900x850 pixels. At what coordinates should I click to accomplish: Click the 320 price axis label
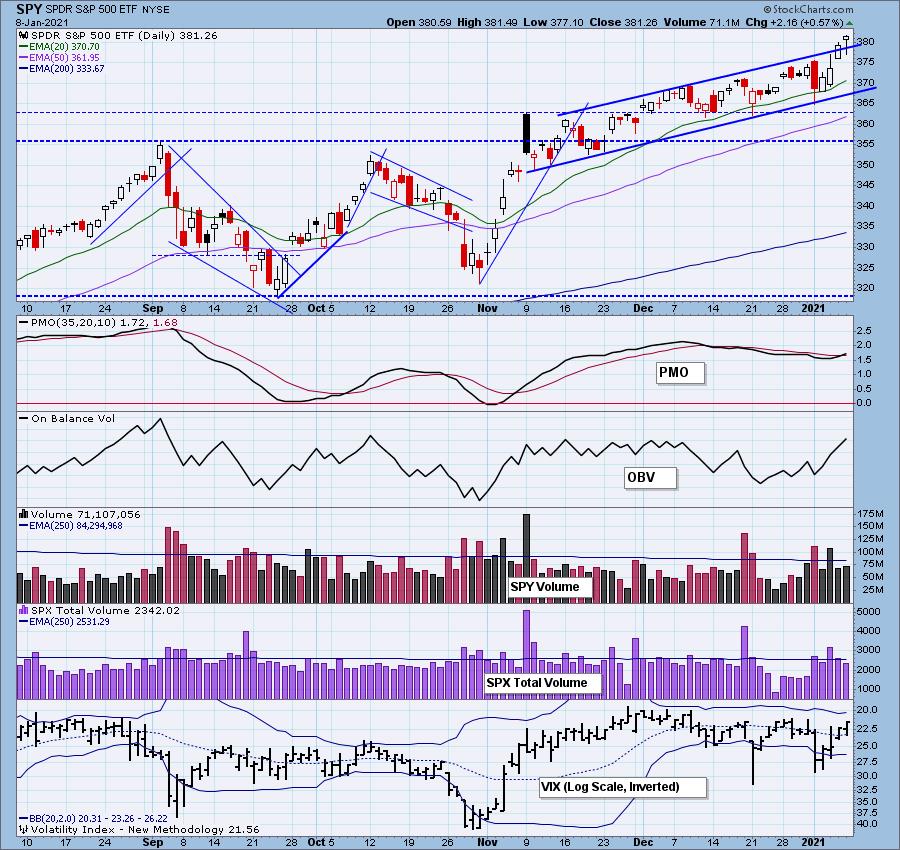click(867, 288)
